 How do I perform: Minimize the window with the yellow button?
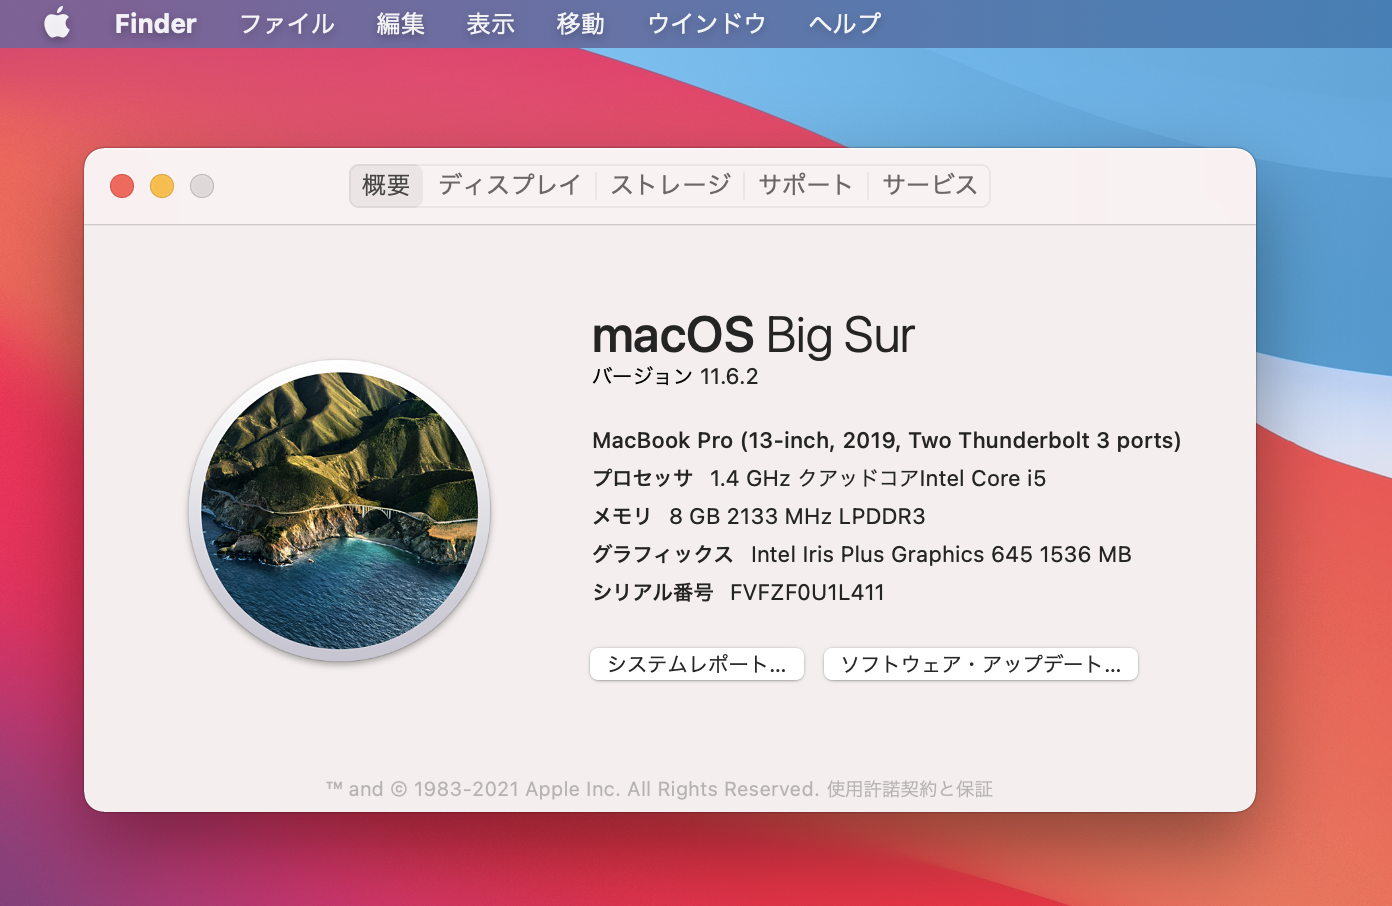[162, 186]
